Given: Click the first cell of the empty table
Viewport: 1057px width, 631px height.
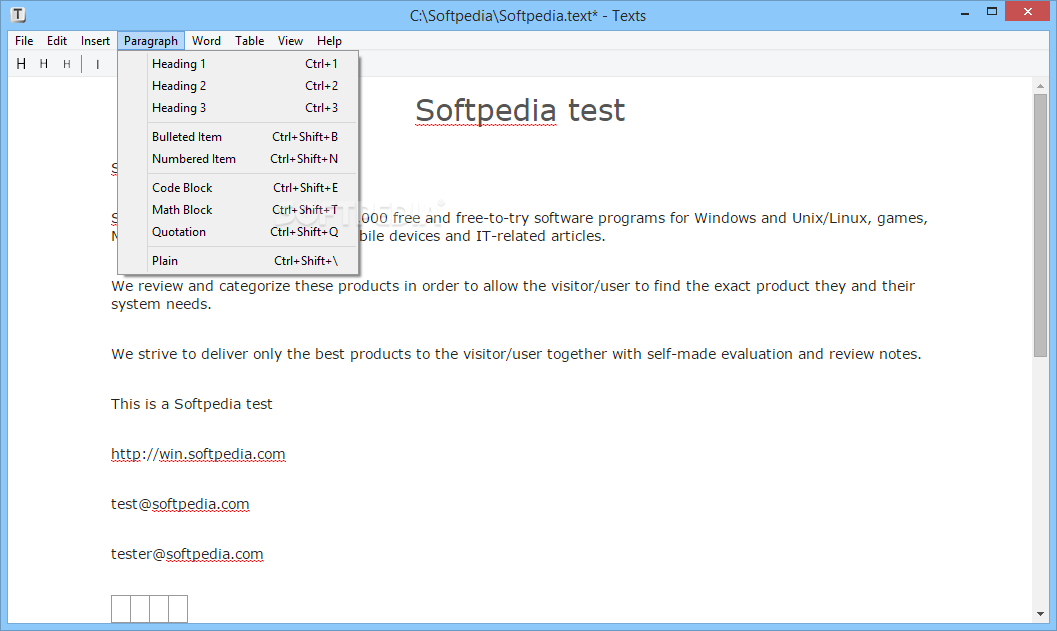Looking at the screenshot, I should point(121,609).
